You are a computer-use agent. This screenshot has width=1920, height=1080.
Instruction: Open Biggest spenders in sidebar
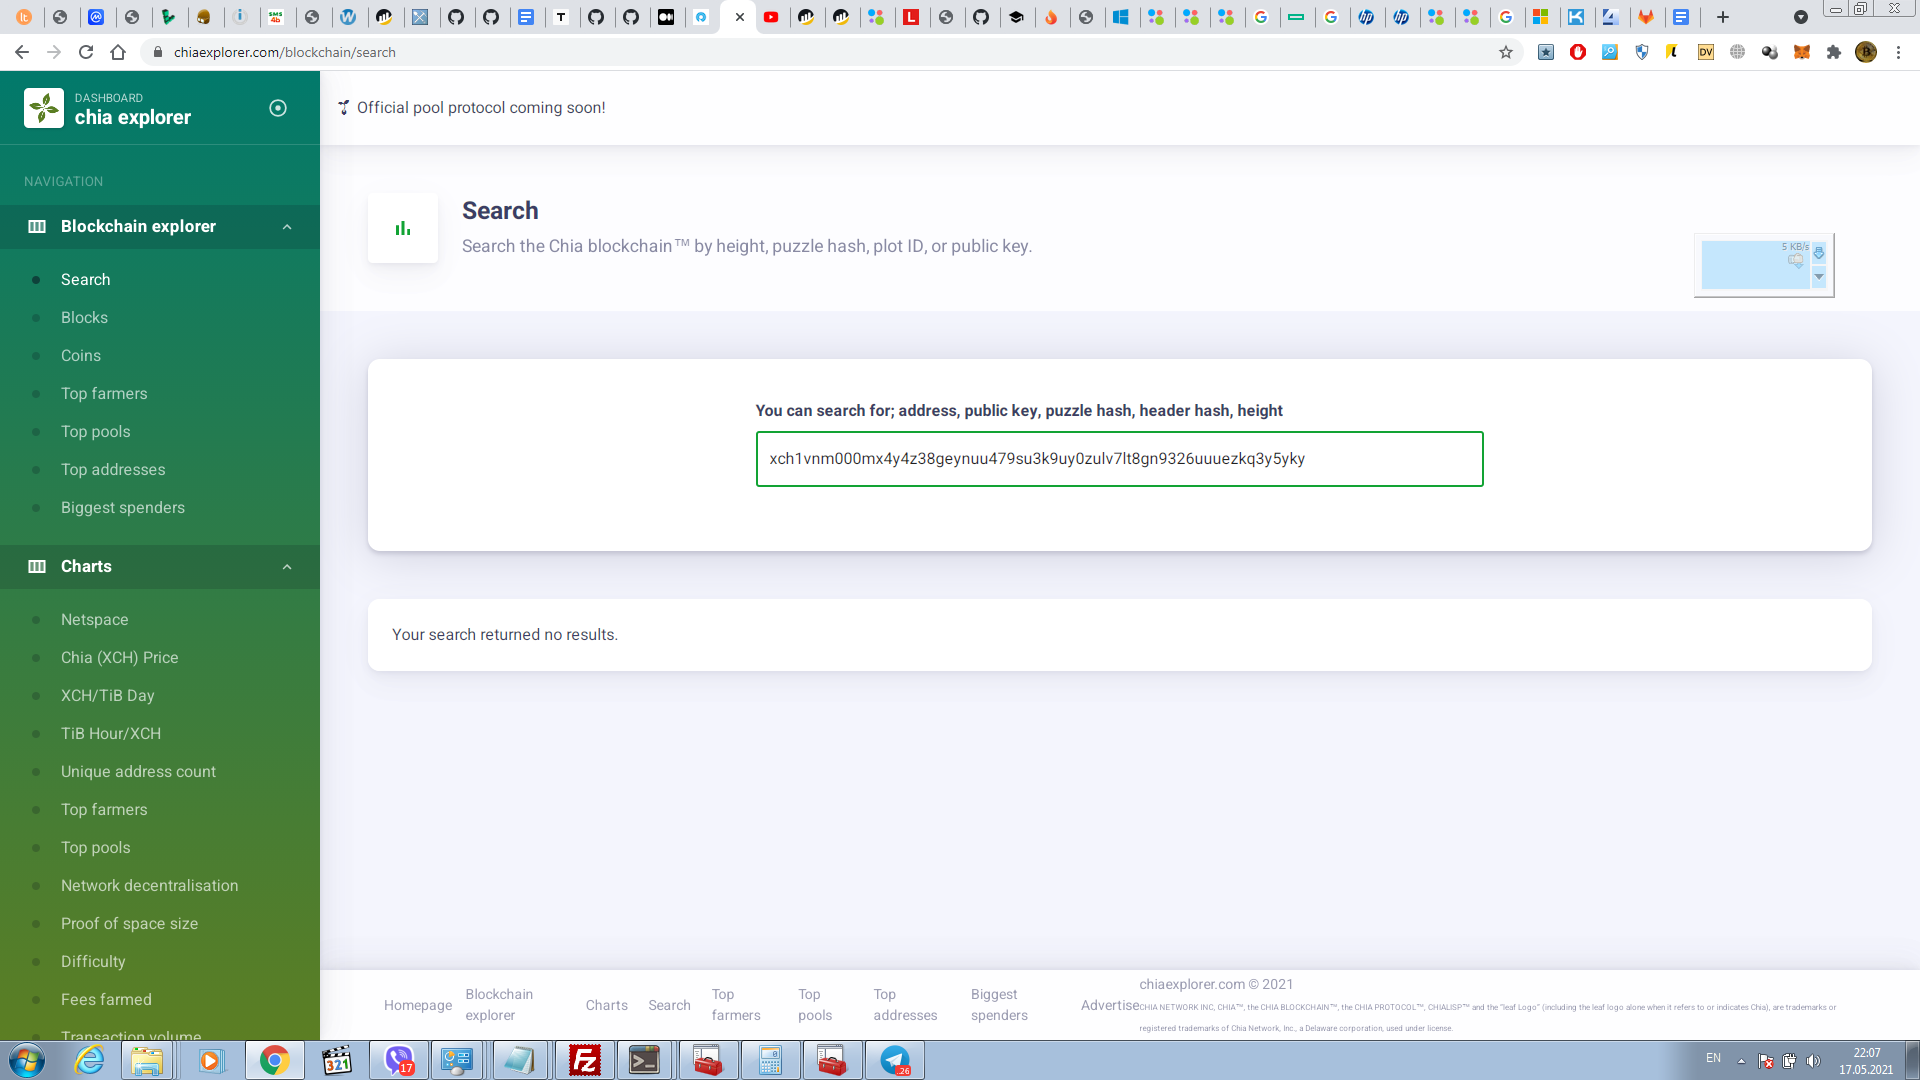[123, 507]
